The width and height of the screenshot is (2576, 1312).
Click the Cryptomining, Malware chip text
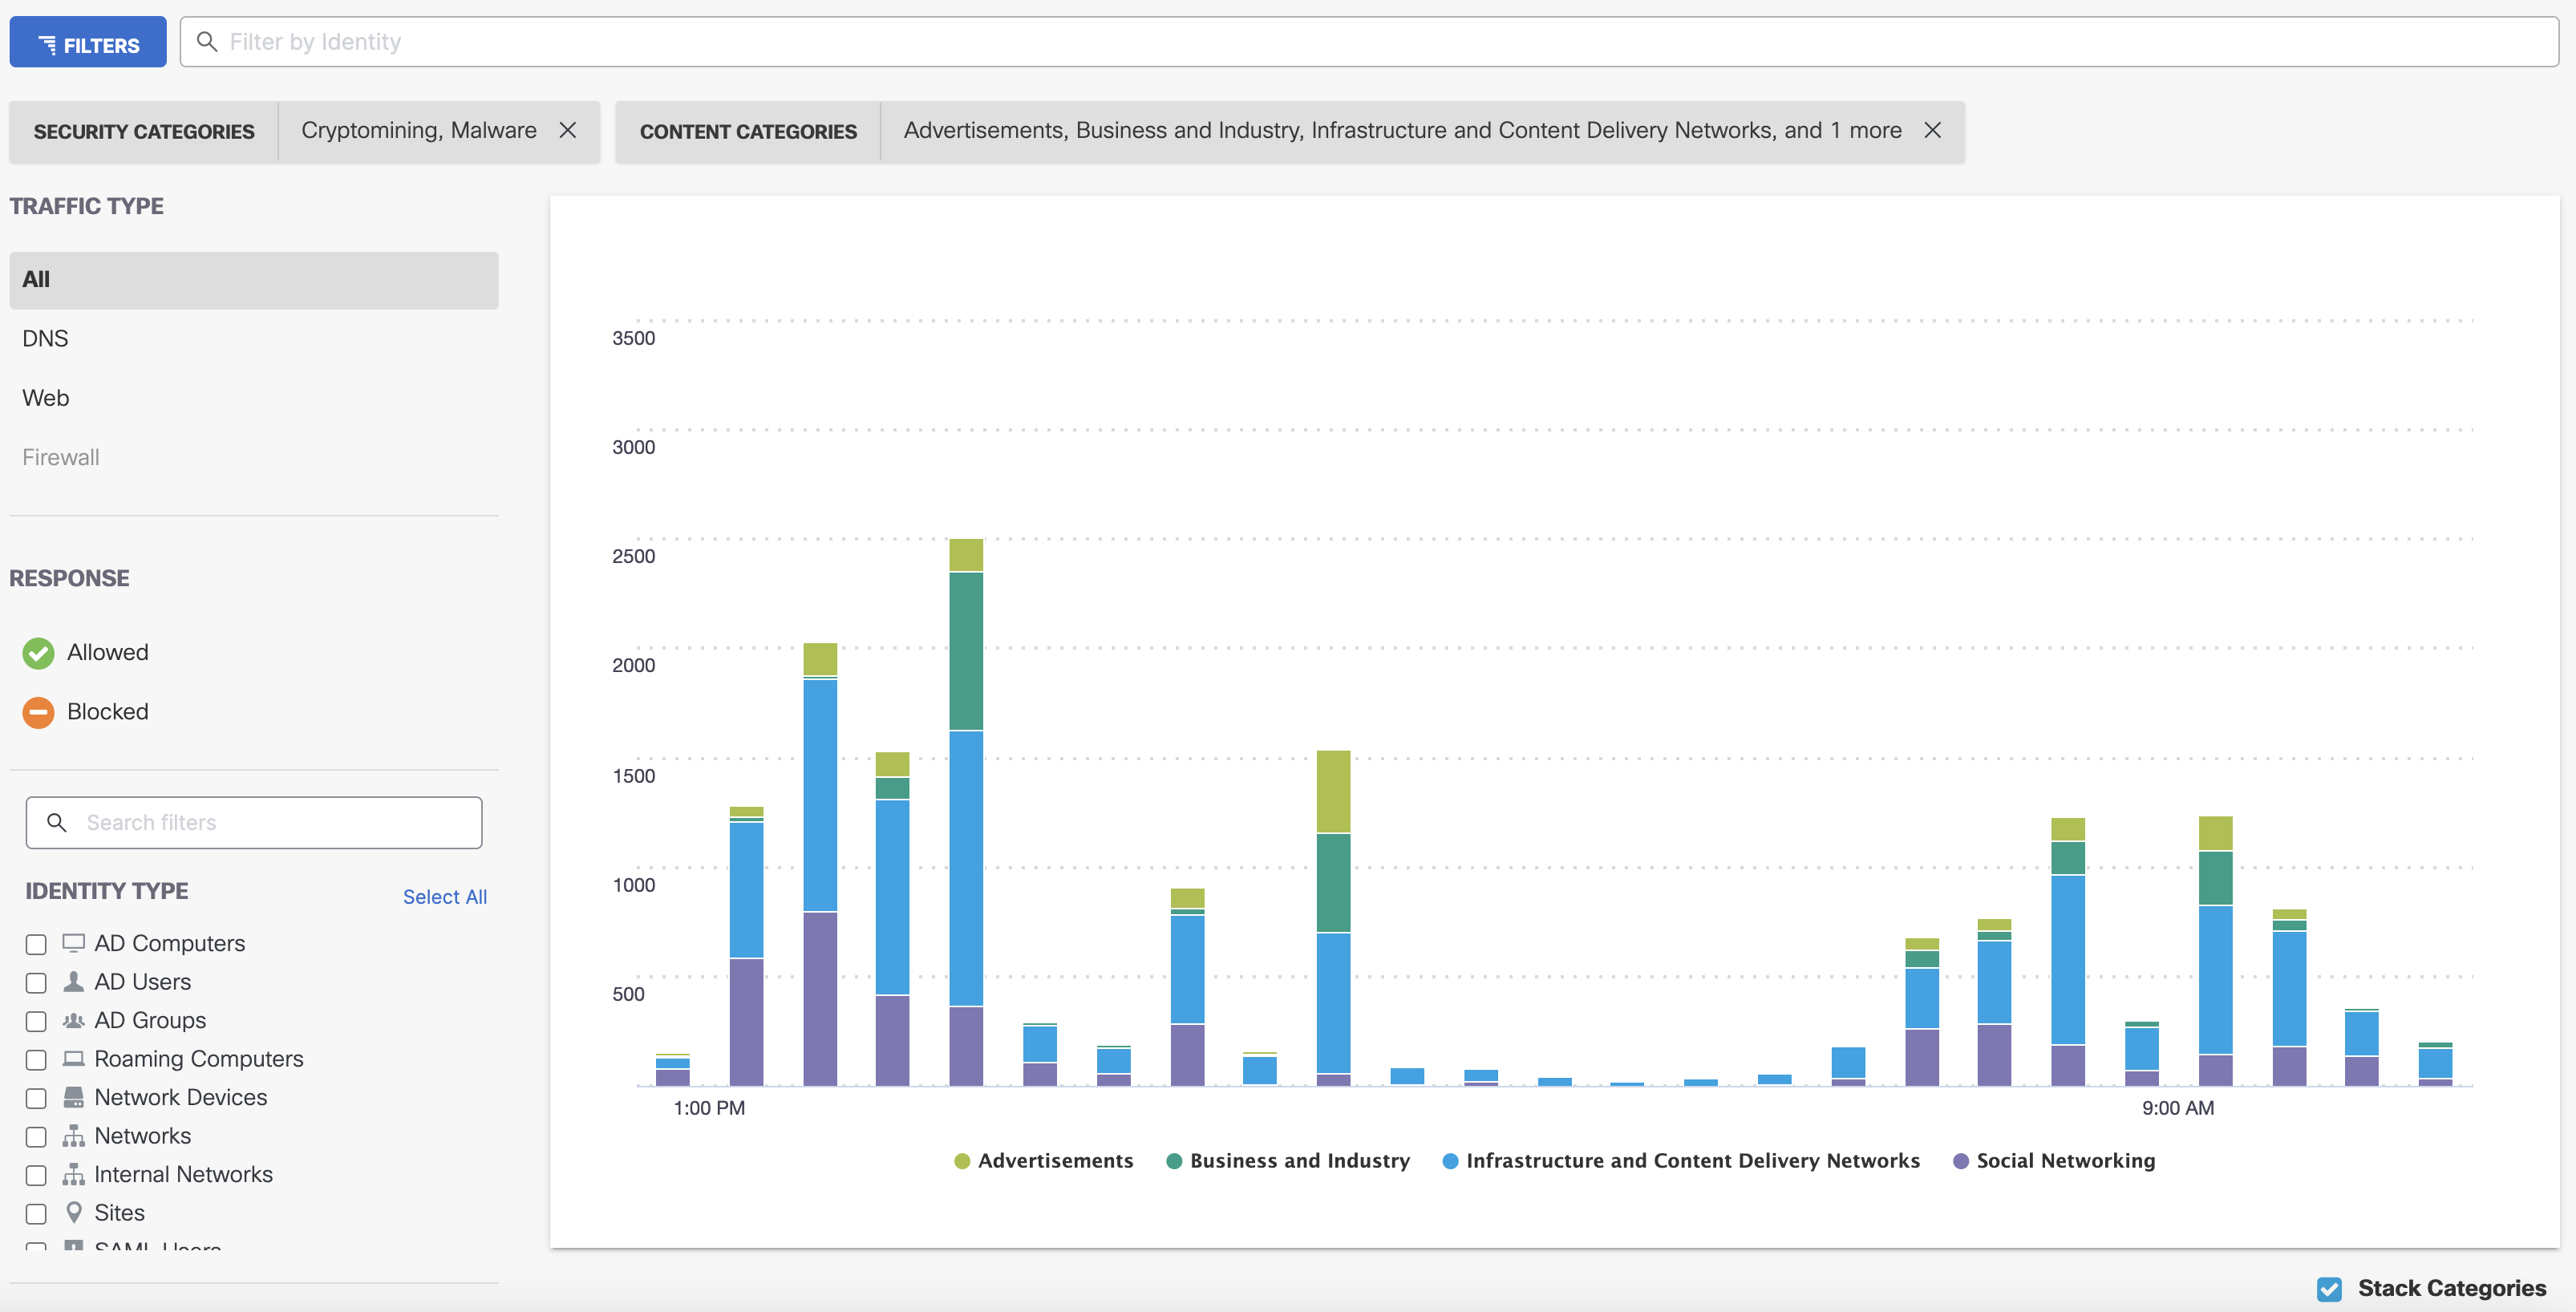419,131
